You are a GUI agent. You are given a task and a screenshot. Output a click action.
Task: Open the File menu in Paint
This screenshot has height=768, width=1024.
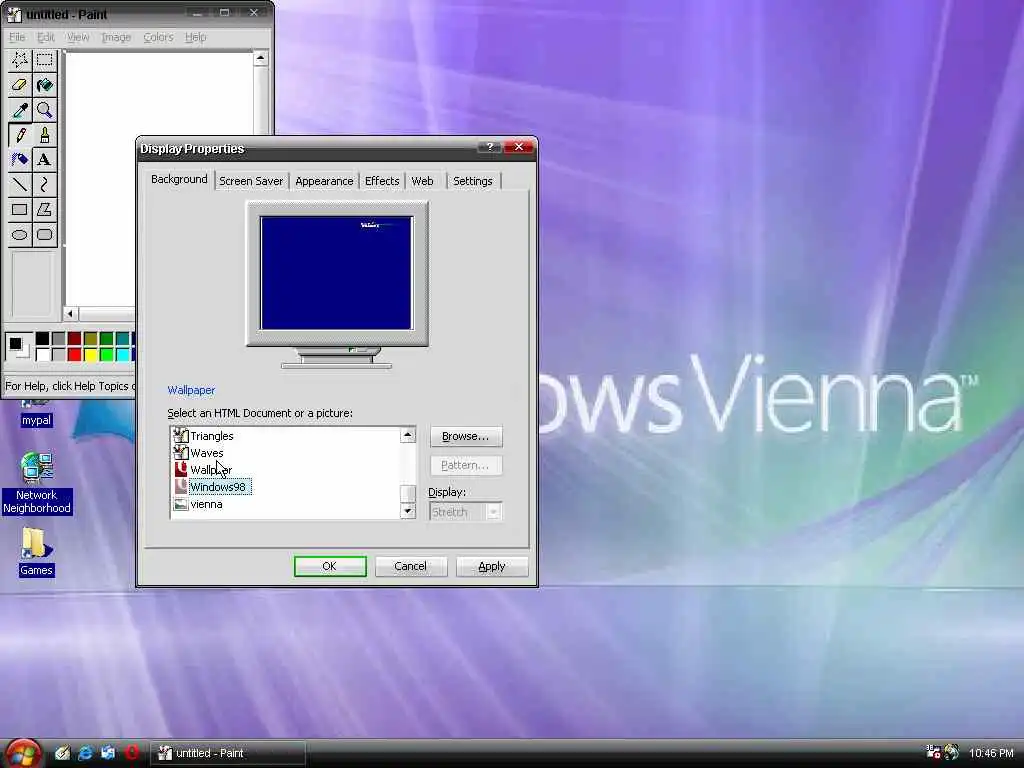[17, 37]
